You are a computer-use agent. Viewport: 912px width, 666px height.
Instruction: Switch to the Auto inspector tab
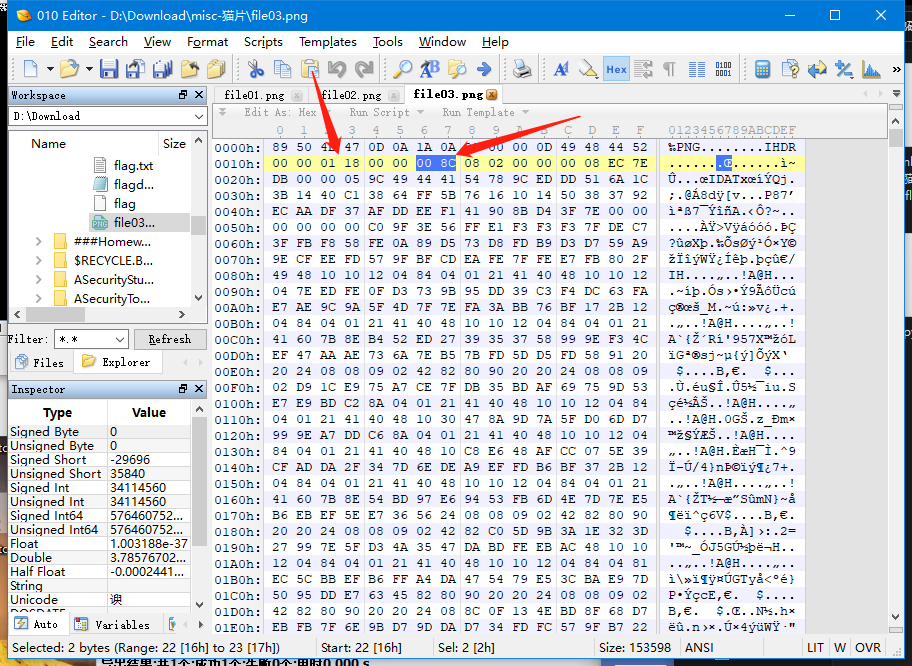[x=37, y=624]
